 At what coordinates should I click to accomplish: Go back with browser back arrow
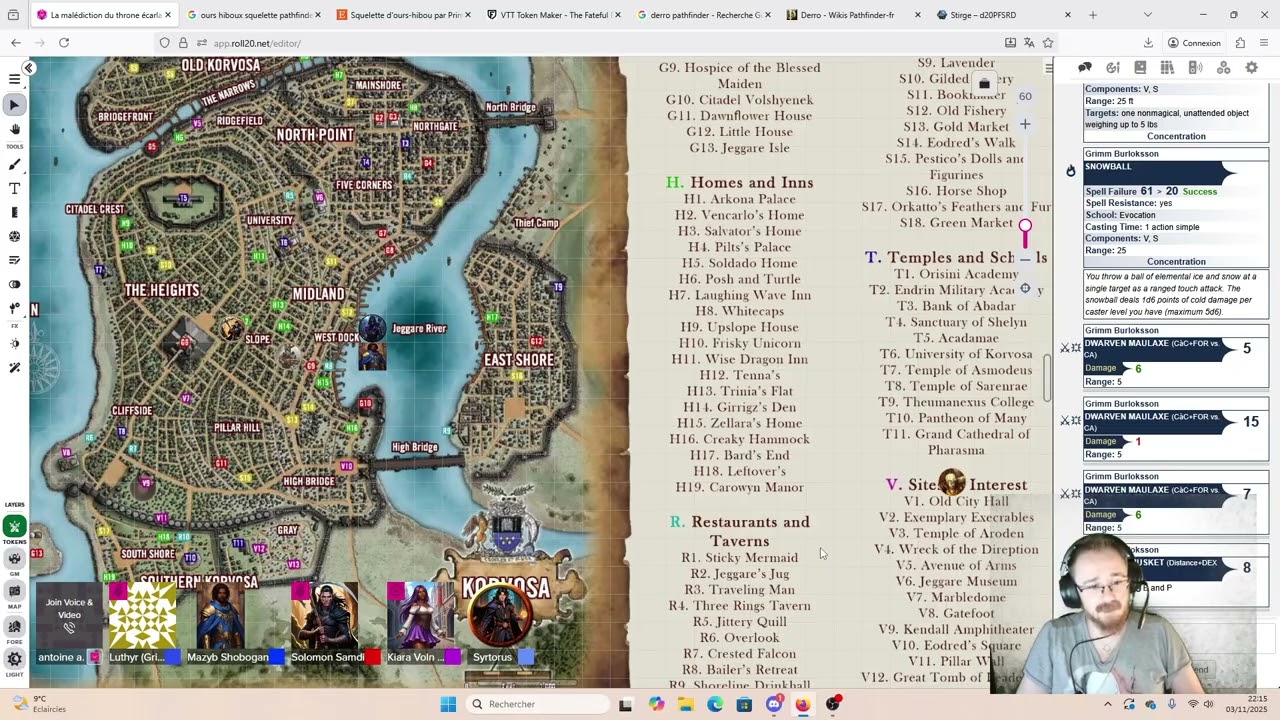pyautogui.click(x=16, y=43)
